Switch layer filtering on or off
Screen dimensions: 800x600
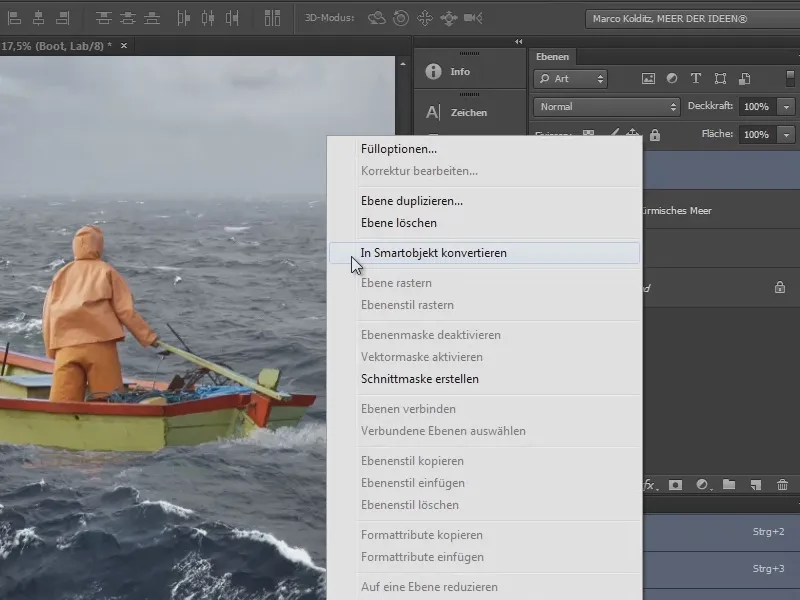tap(790, 79)
